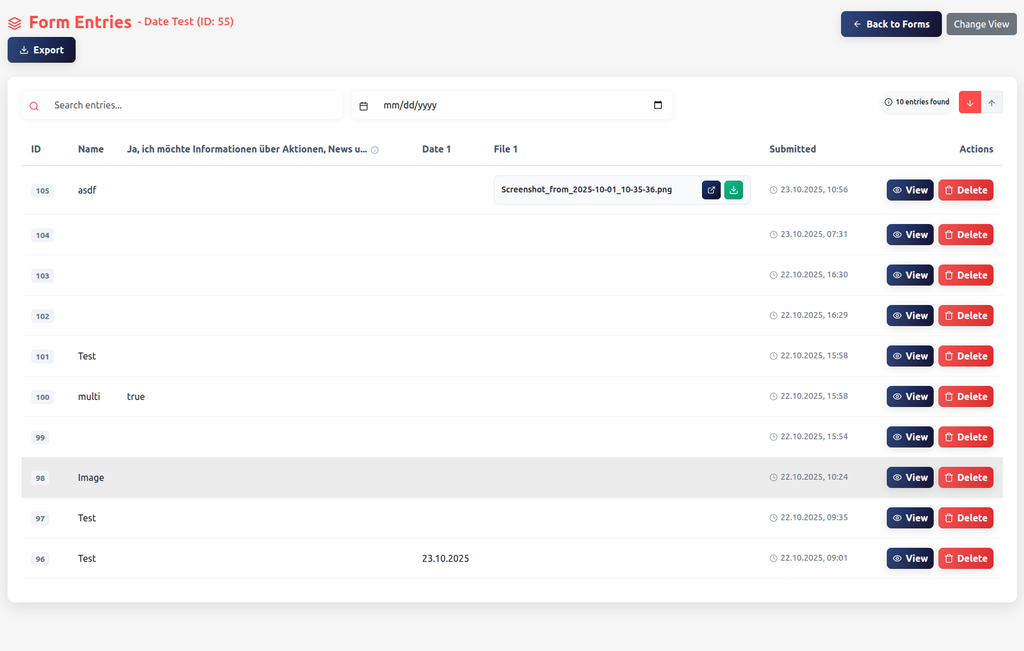Click the name asdf cell
This screenshot has width=1024, height=651.
[x=87, y=190]
